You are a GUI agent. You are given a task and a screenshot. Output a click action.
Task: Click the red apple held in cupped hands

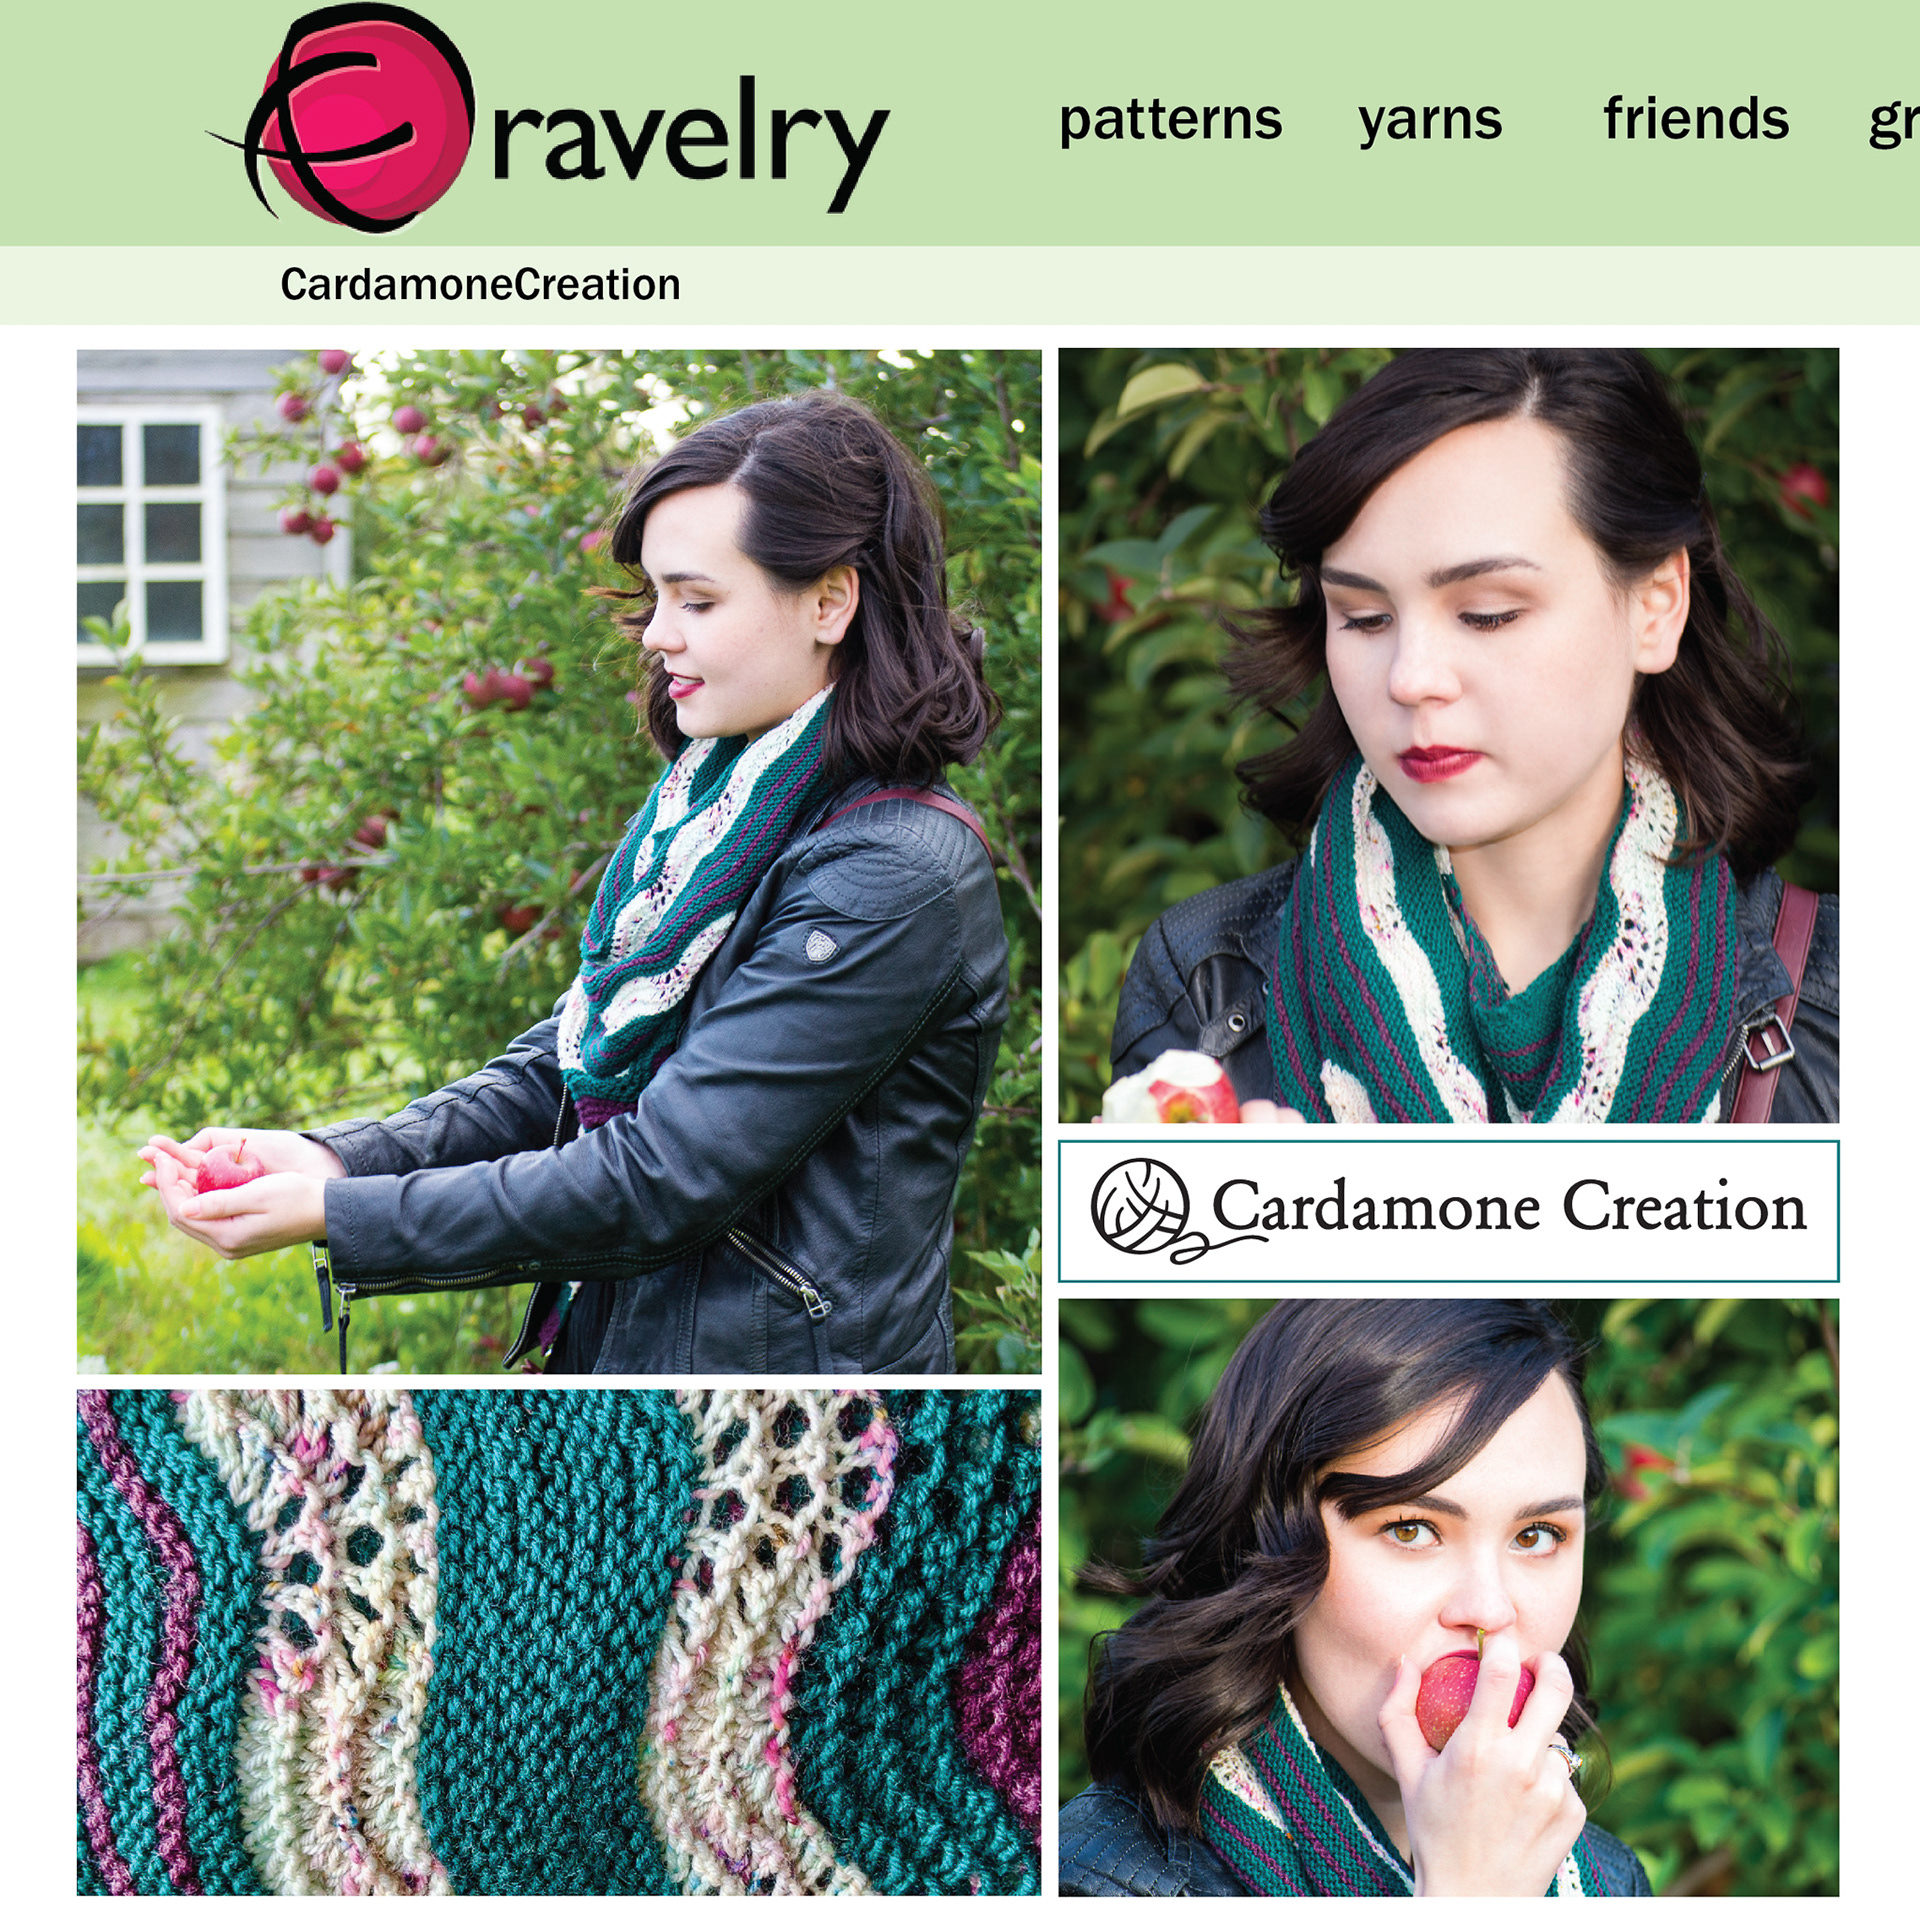click(x=229, y=1168)
